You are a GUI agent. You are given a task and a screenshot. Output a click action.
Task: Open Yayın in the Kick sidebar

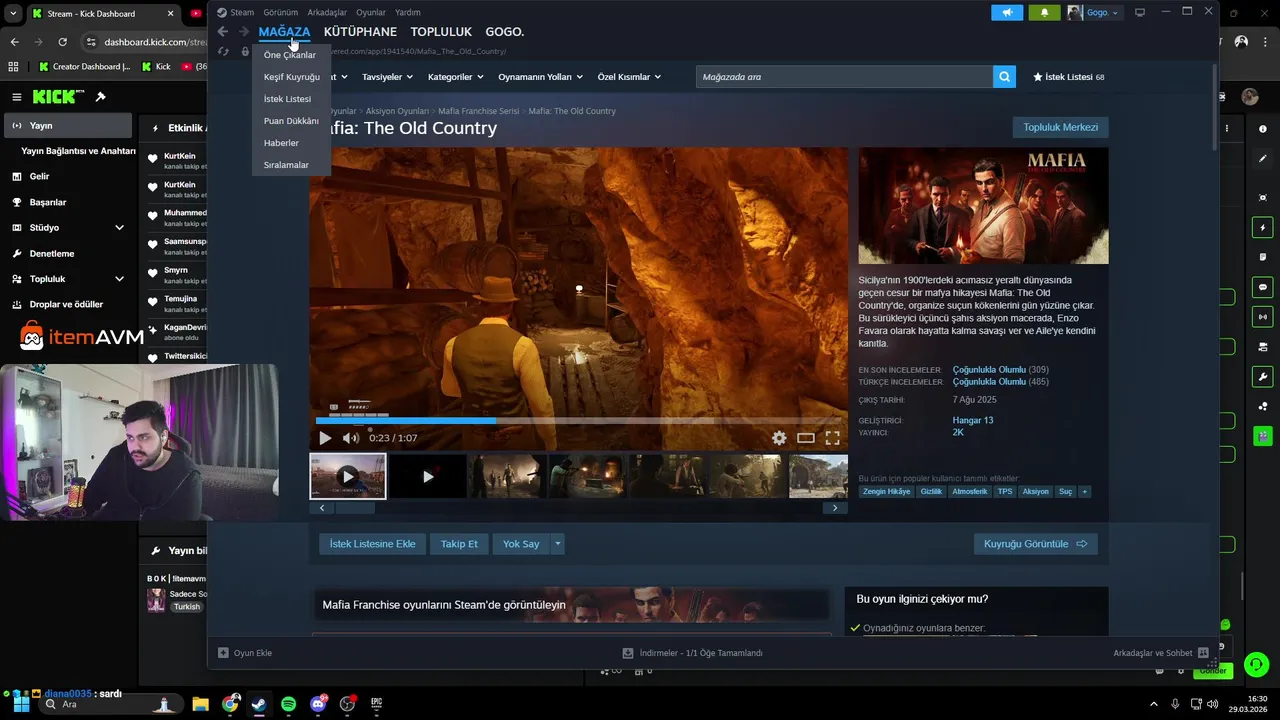(68, 126)
